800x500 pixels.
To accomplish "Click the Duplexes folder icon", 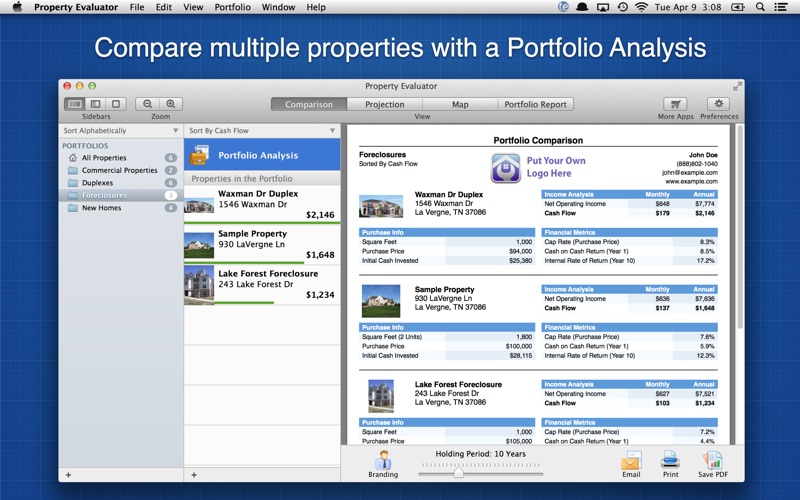I will pyautogui.click(x=73, y=183).
